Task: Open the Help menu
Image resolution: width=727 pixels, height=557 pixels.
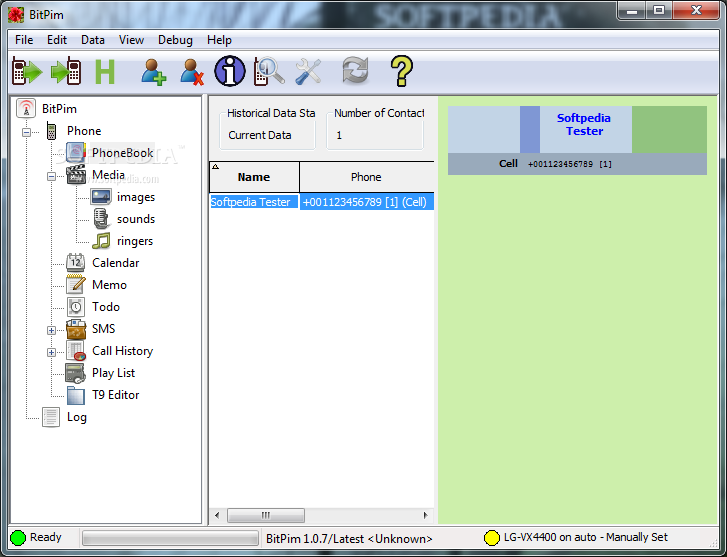Action: (219, 40)
